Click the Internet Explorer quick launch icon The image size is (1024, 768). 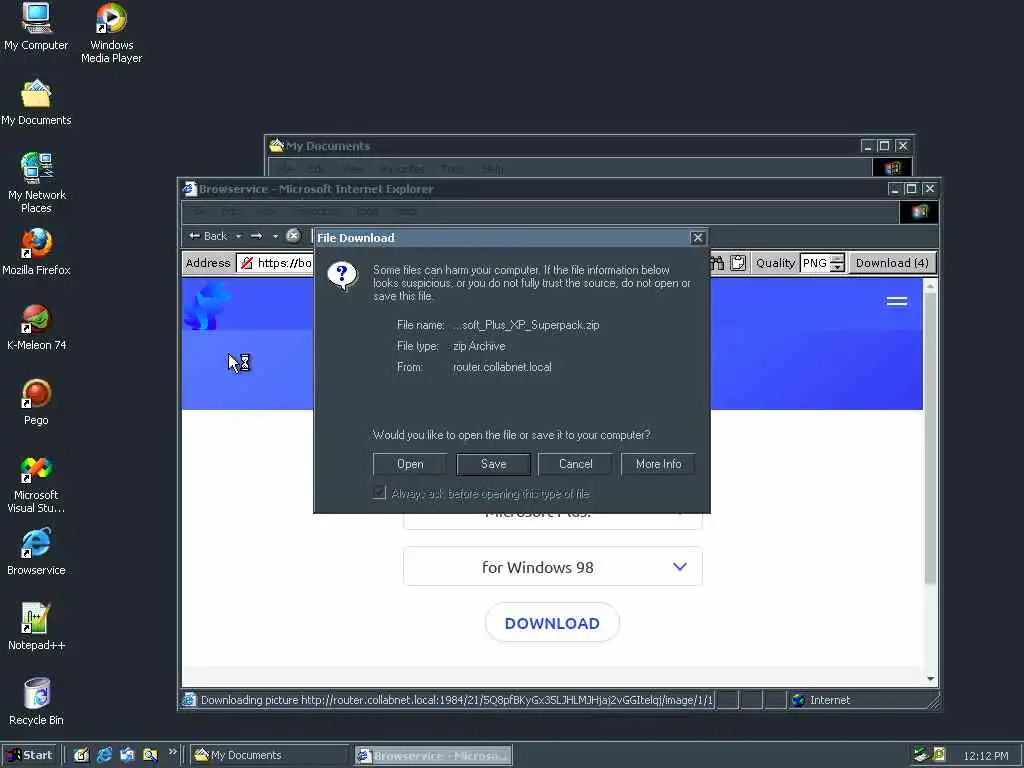[104, 755]
